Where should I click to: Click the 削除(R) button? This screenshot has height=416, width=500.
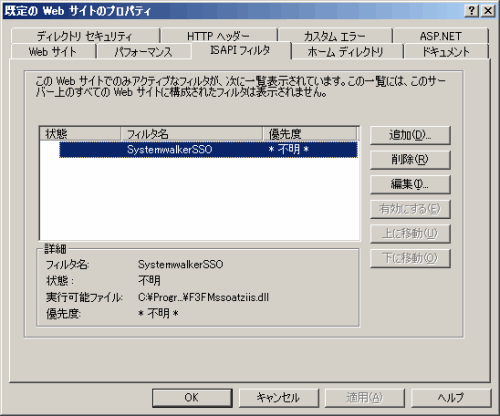pos(410,160)
